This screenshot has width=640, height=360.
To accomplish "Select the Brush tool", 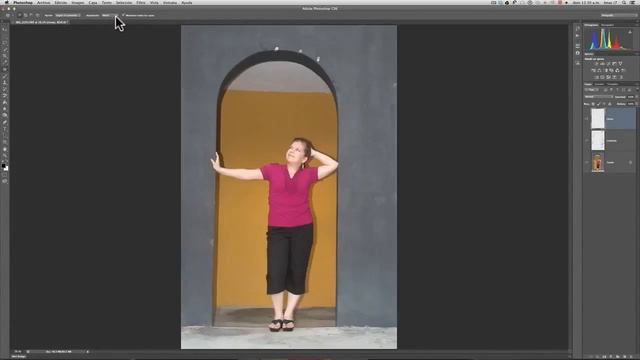I will (x=5, y=76).
